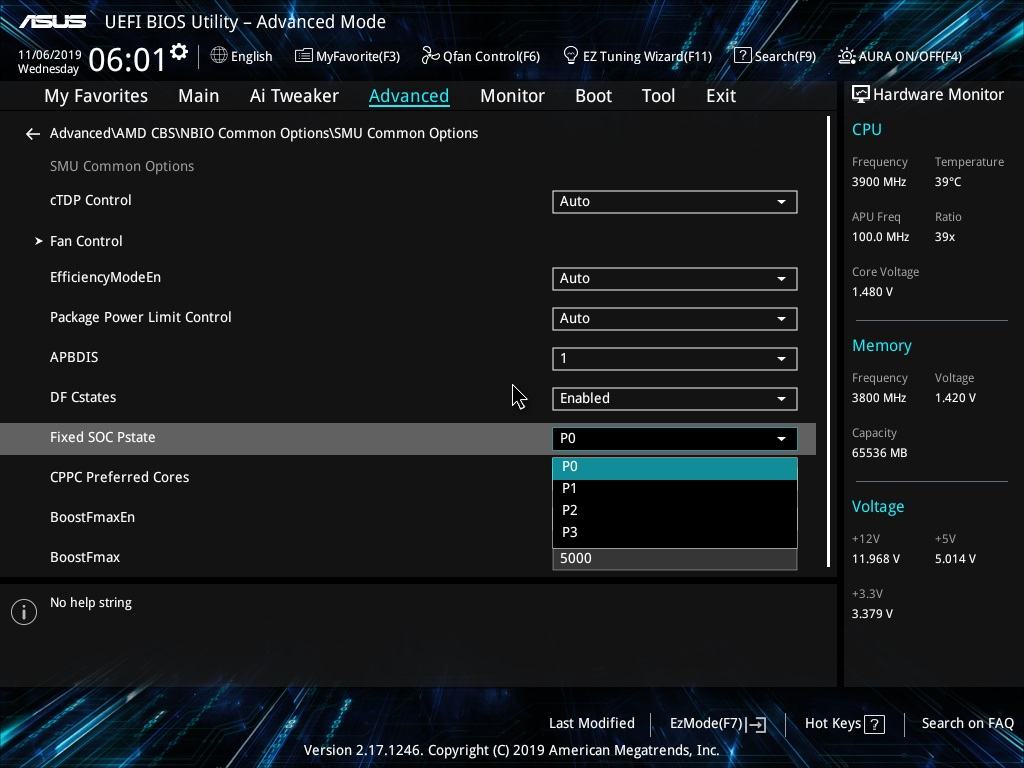The width and height of the screenshot is (1024, 768).
Task: Click the globe language icon
Action: pos(219,56)
